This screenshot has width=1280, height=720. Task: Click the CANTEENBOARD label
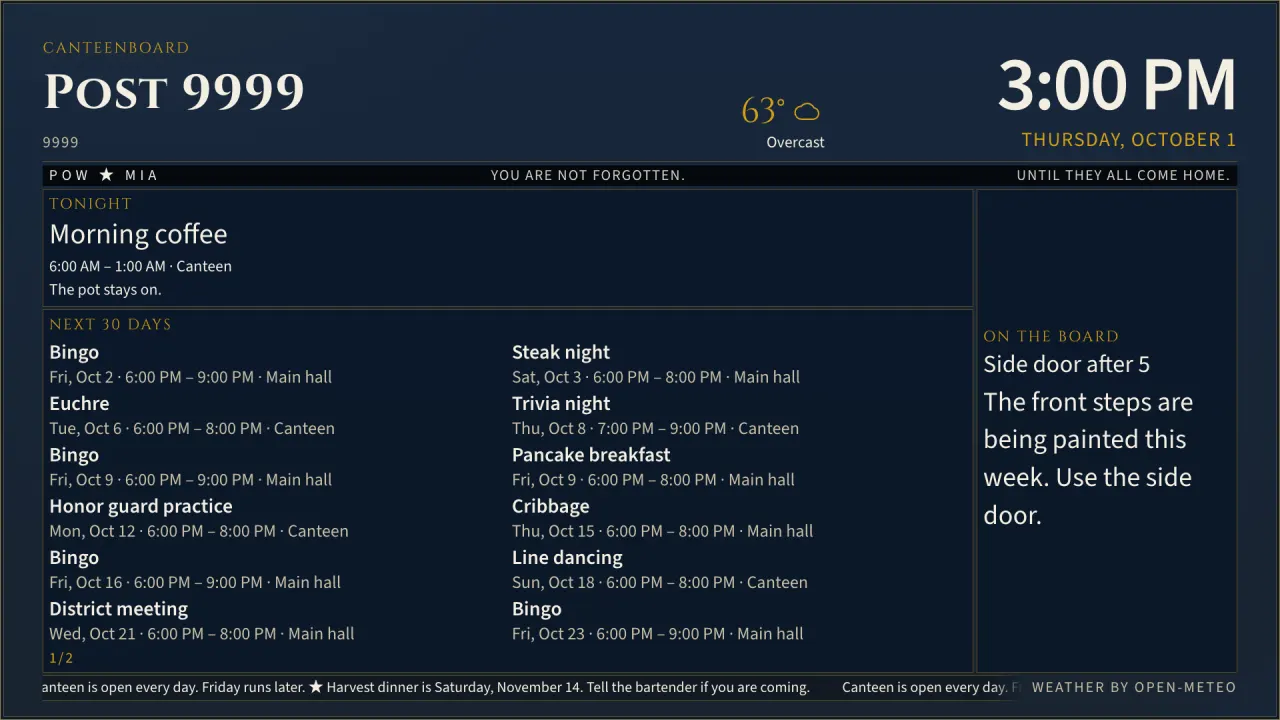point(116,48)
